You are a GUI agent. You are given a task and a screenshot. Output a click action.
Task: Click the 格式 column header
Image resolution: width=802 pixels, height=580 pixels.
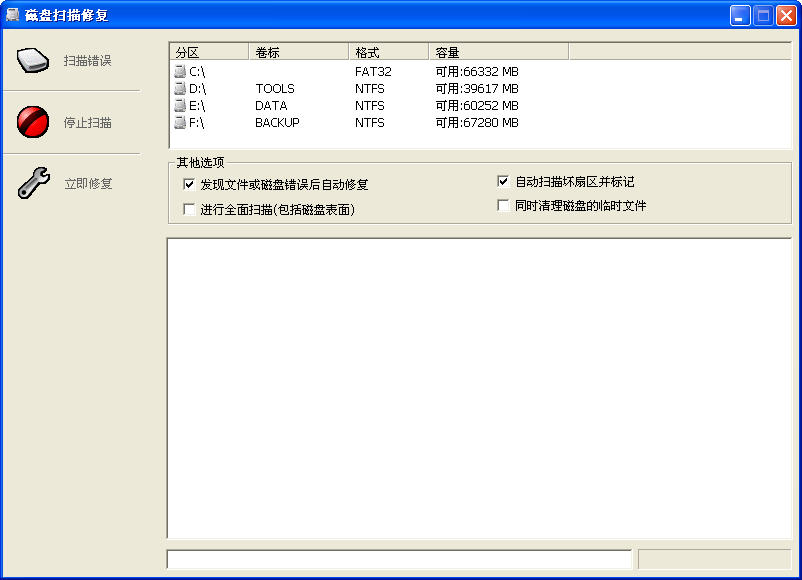(x=388, y=52)
